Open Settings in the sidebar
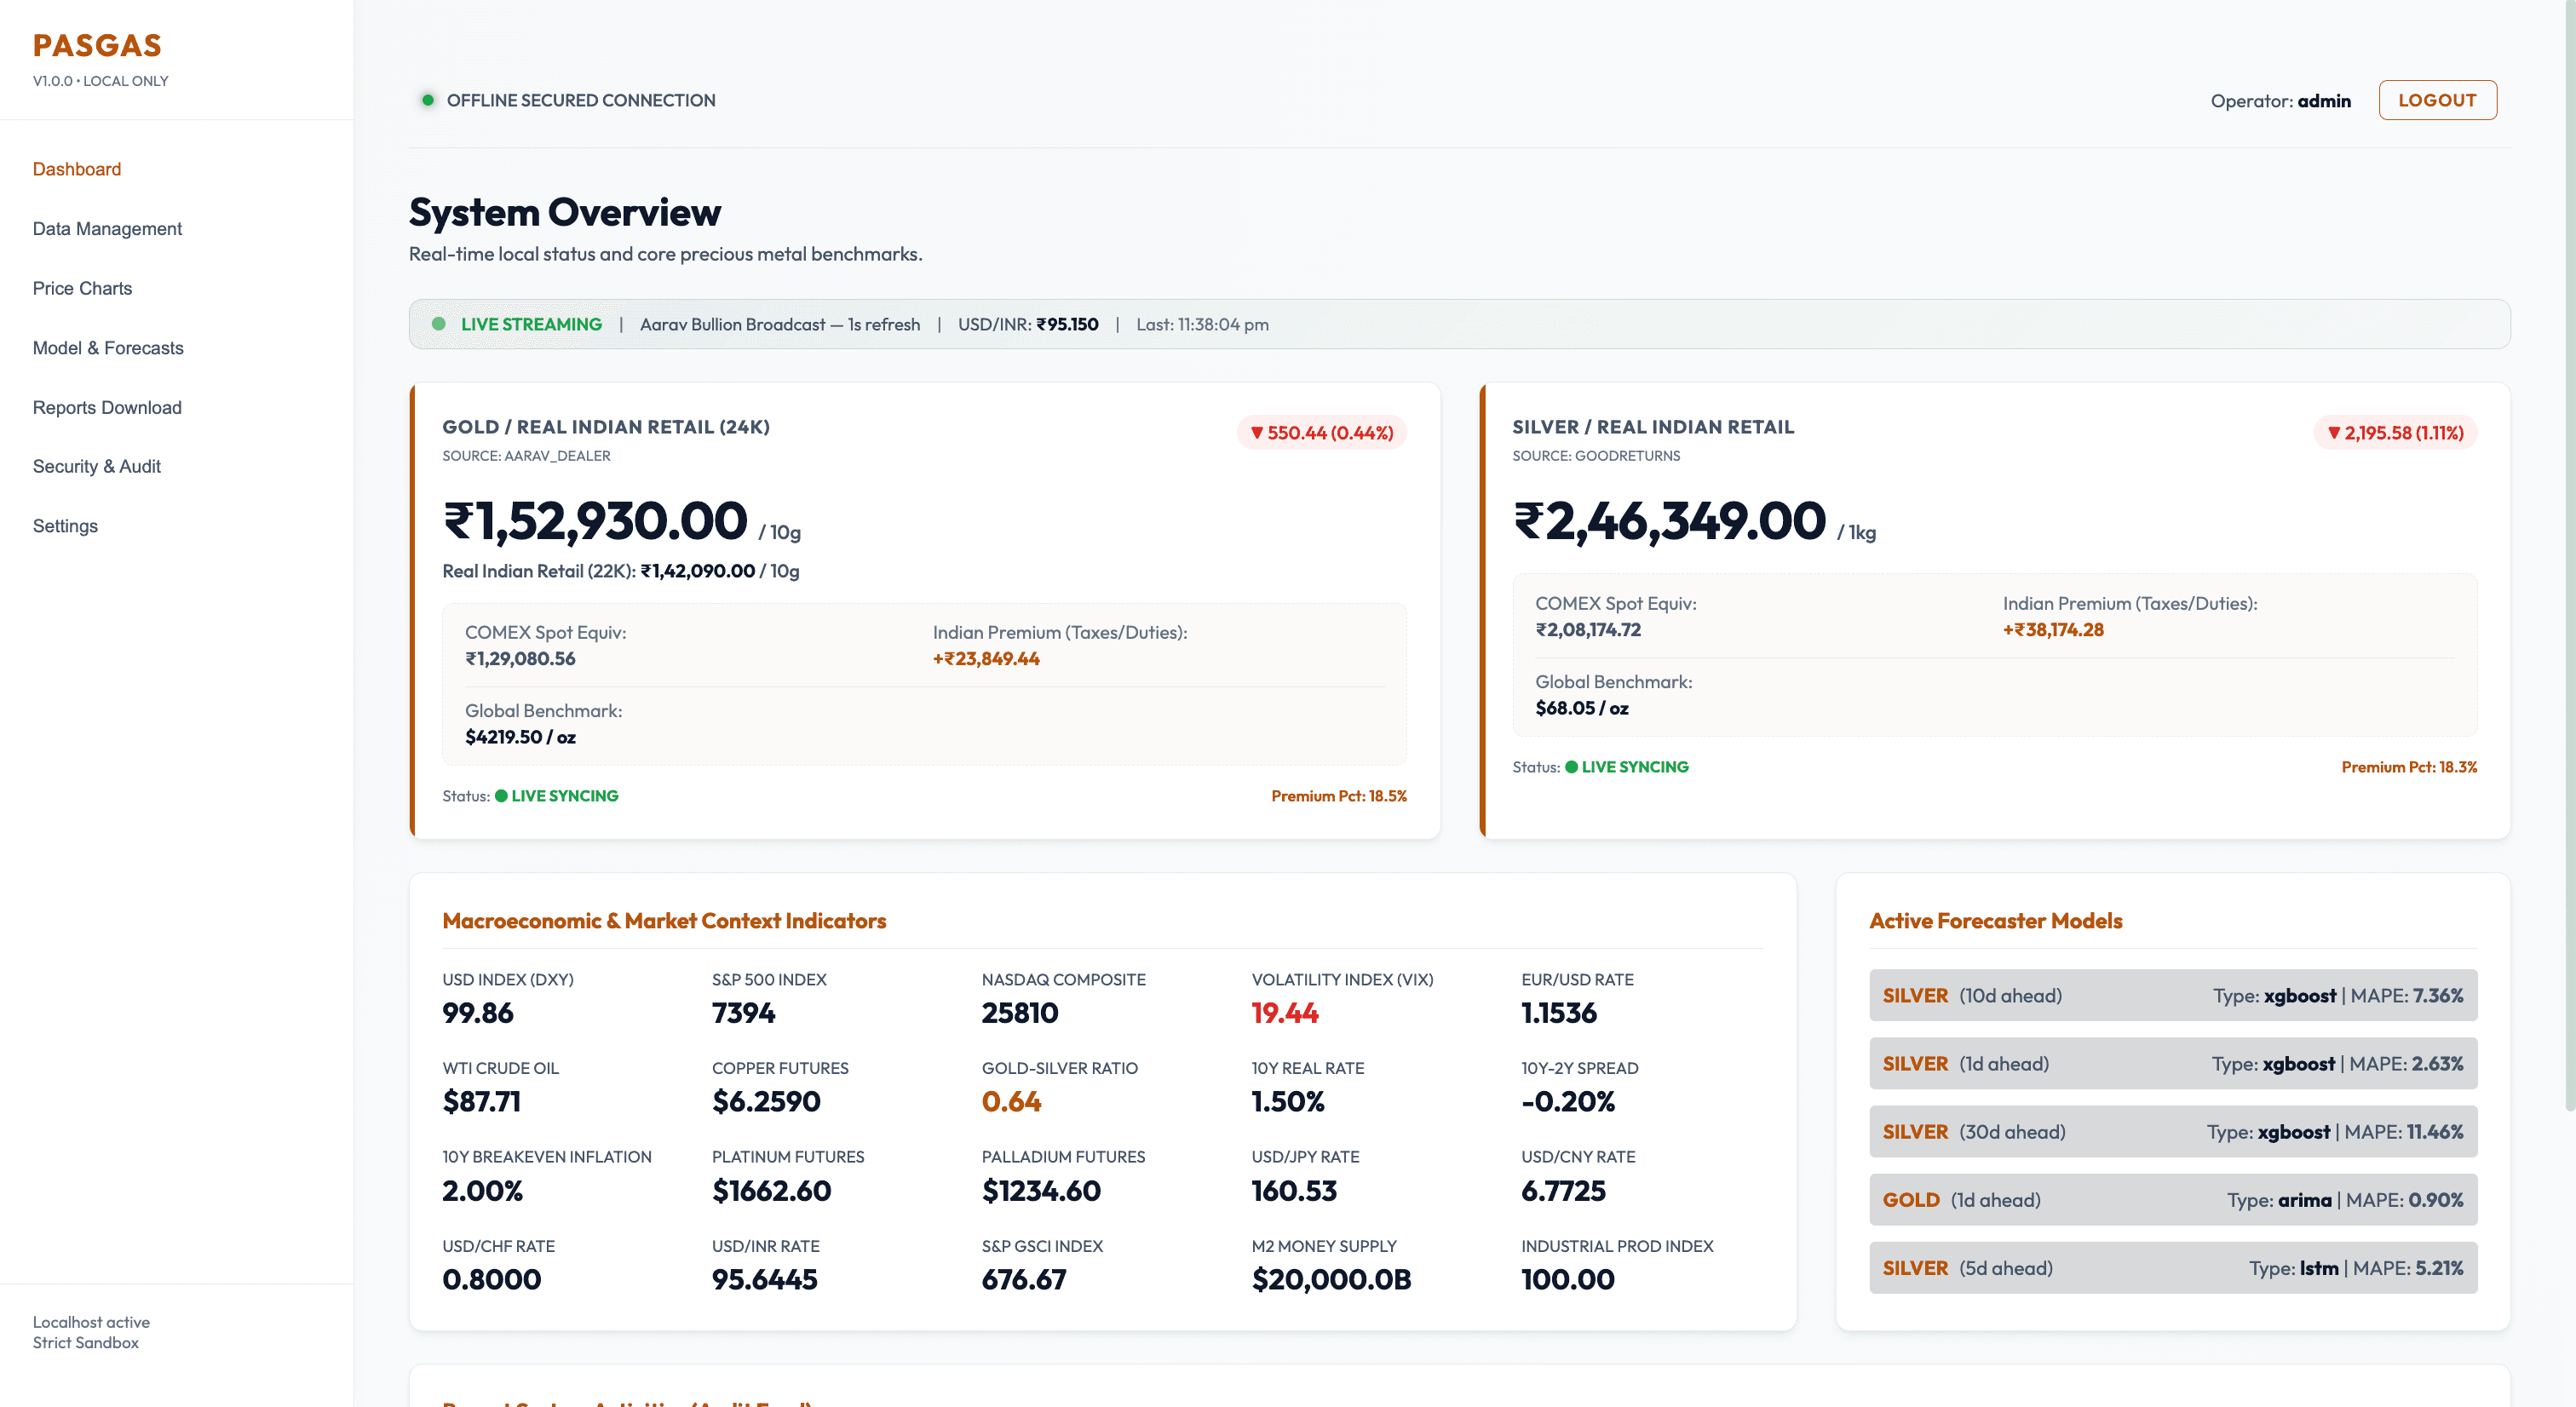The width and height of the screenshot is (2576, 1407). pyautogui.click(x=65, y=526)
